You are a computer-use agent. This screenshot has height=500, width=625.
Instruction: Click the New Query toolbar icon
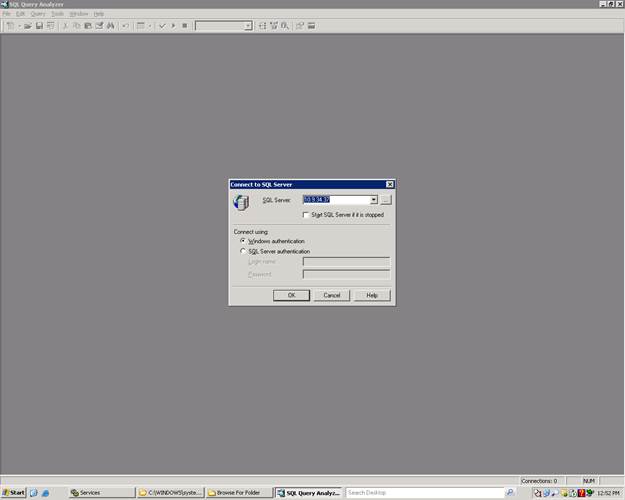click(x=10, y=26)
